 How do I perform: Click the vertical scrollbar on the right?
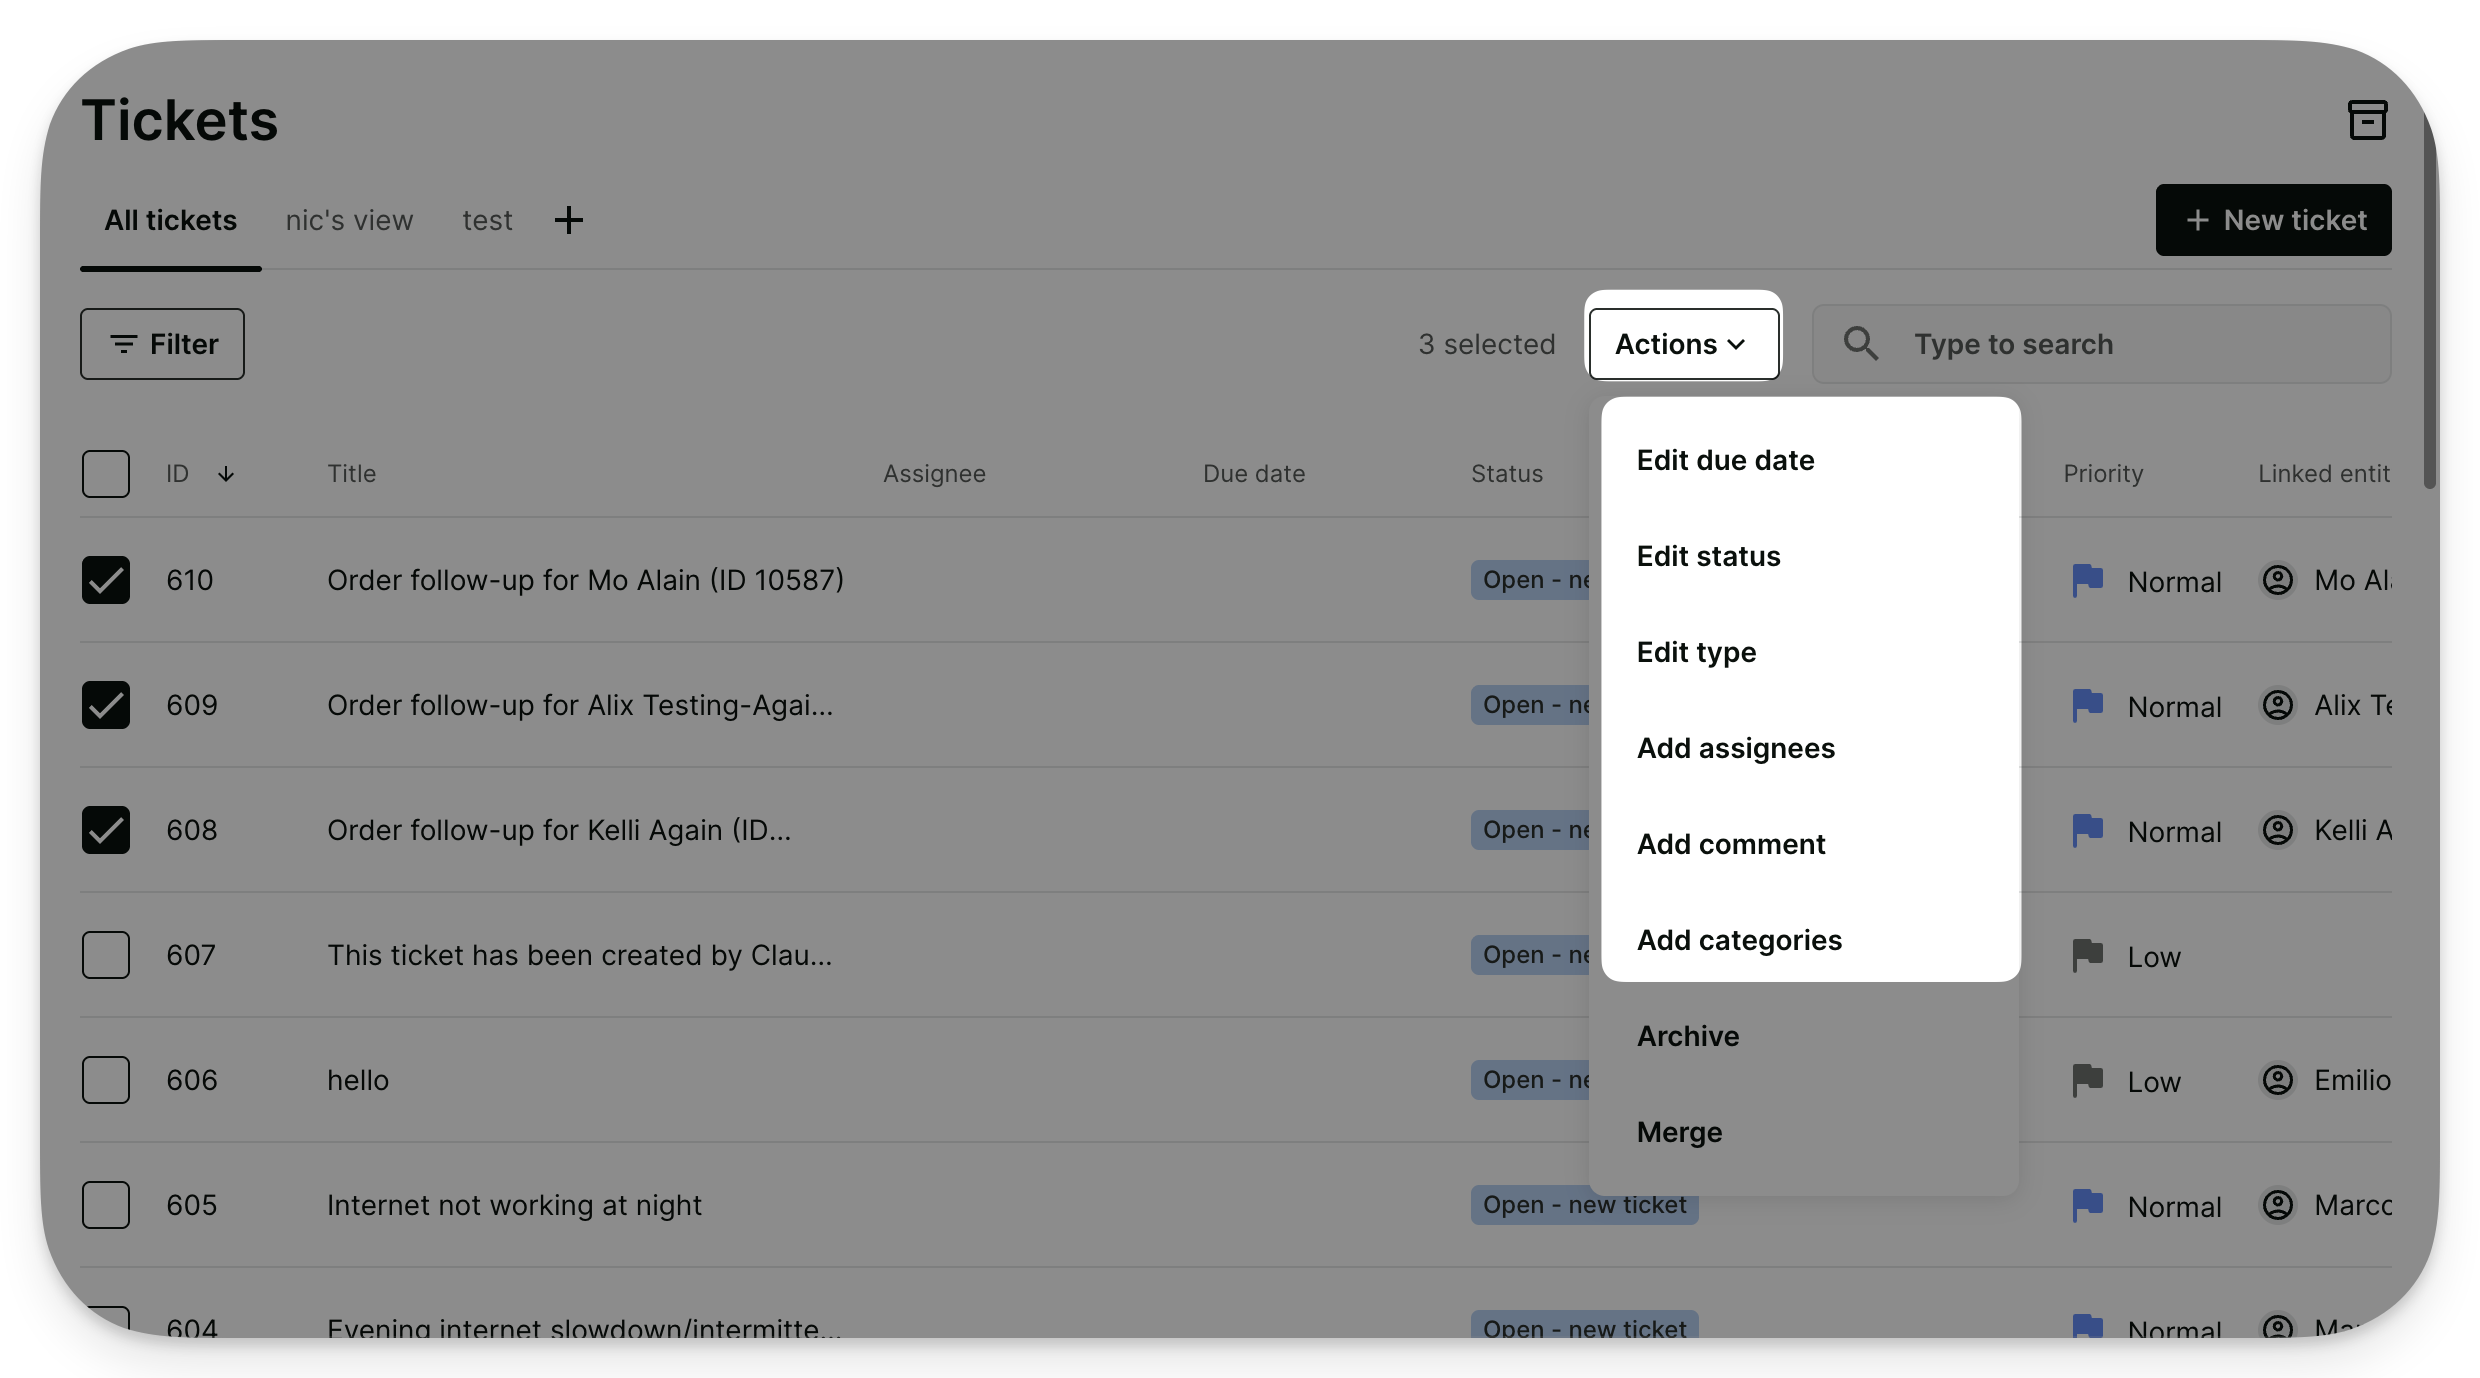pyautogui.click(x=2430, y=300)
